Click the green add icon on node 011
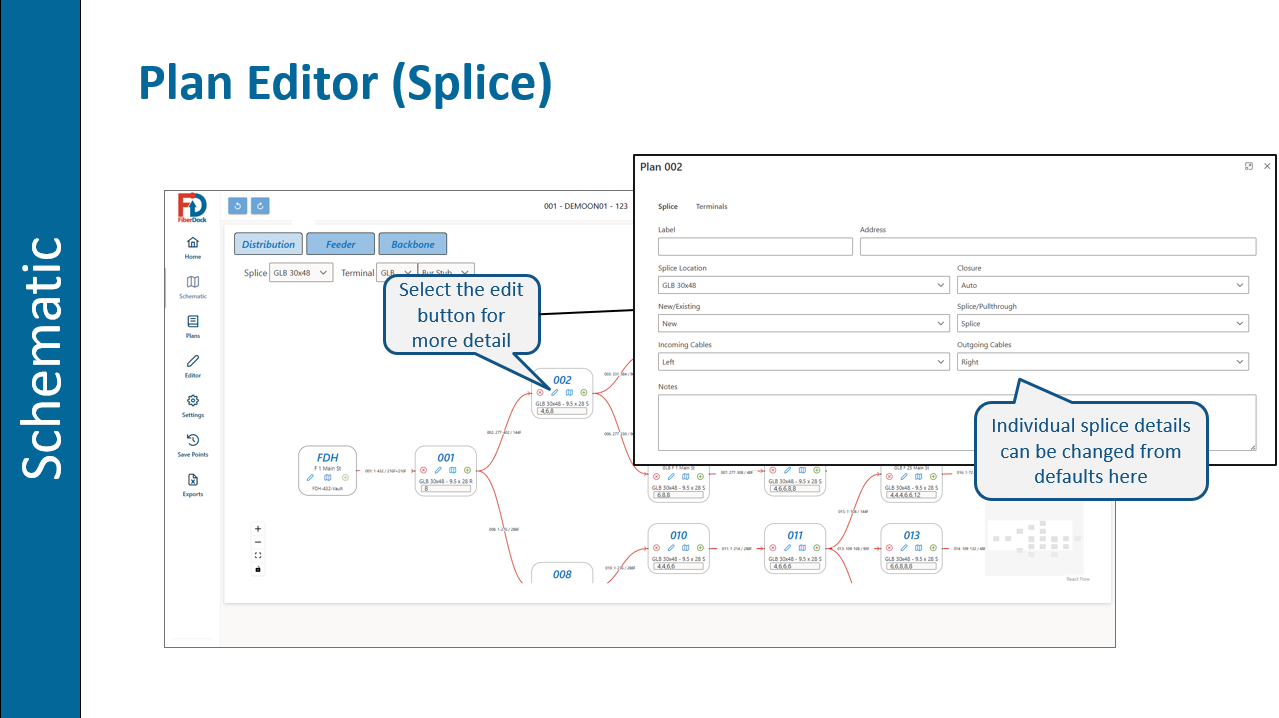Screen dimensions: 1279x718 pyautogui.click(x=817, y=548)
